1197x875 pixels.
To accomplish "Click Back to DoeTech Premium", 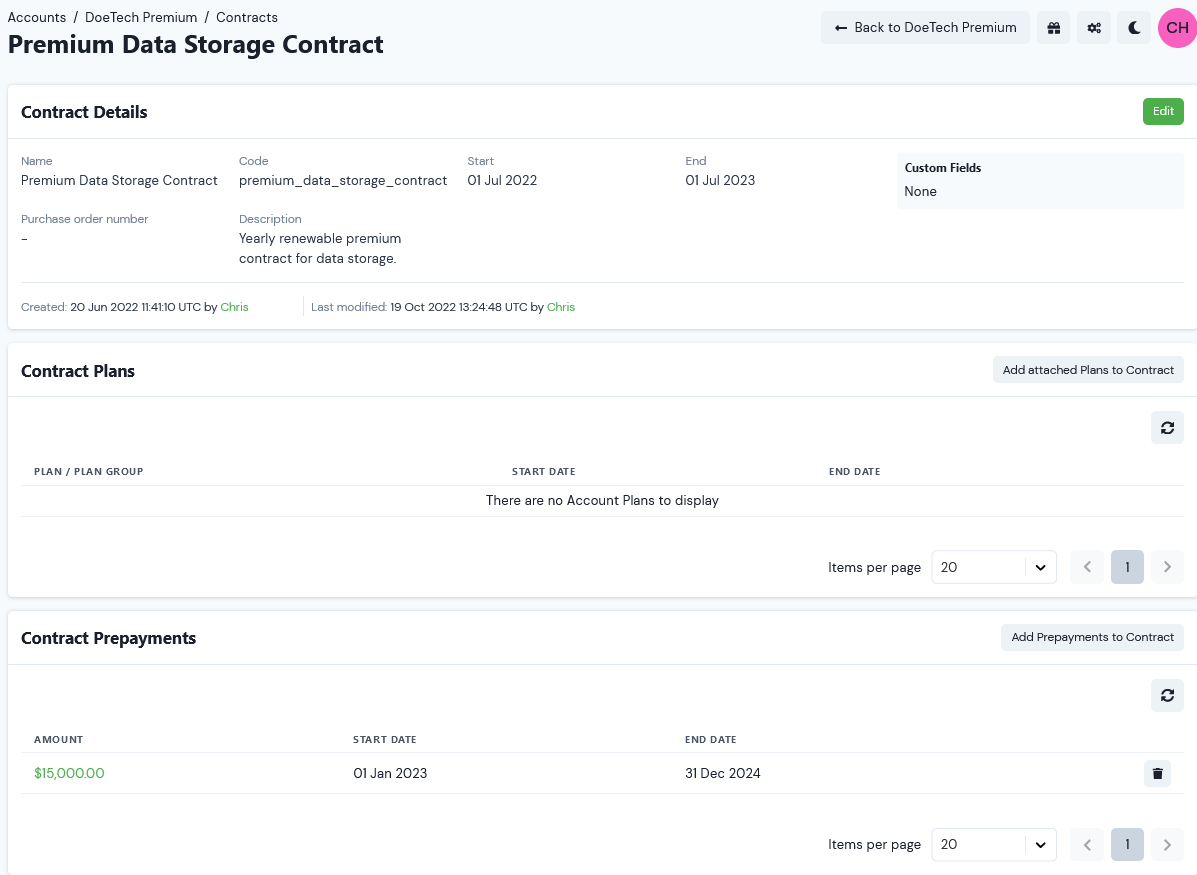I will point(924,27).
